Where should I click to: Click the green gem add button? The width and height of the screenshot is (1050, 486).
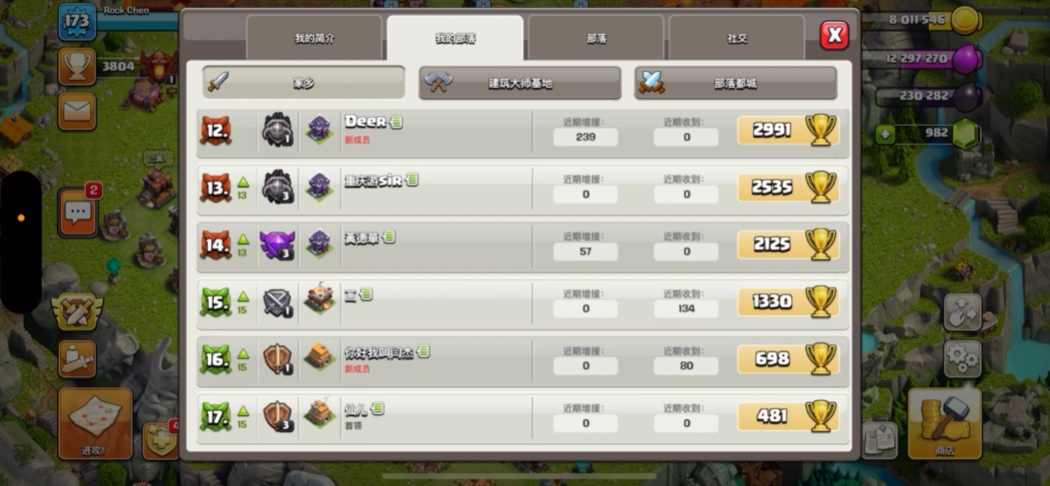tap(885, 135)
